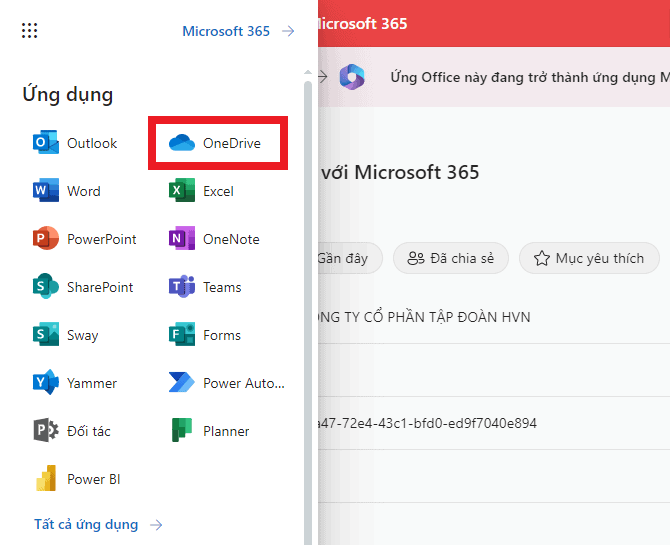Select the Mục yêu thích filter tab
Screen dimensions: 670x545
589,258
